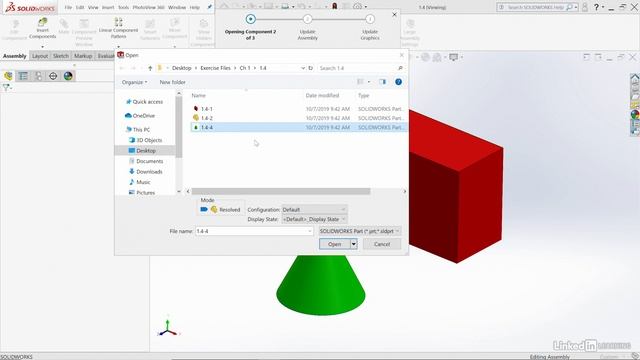This screenshot has width=640, height=360.
Task: Expand the Insert Components dropdown arrow
Action: tap(42, 46)
